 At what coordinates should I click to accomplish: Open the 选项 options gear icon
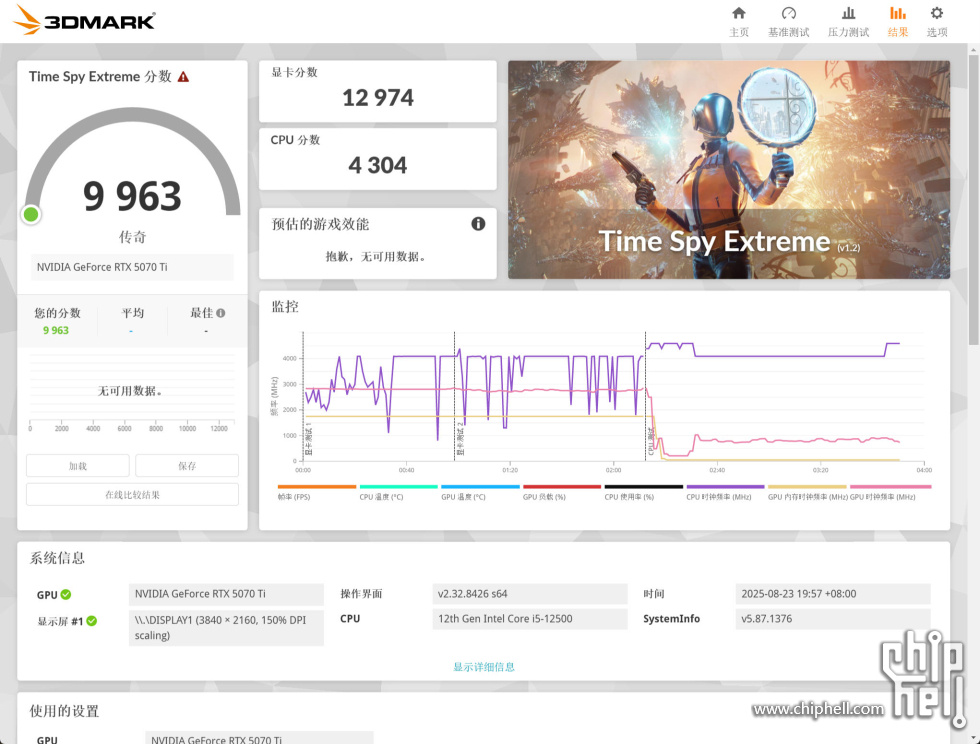pos(936,13)
